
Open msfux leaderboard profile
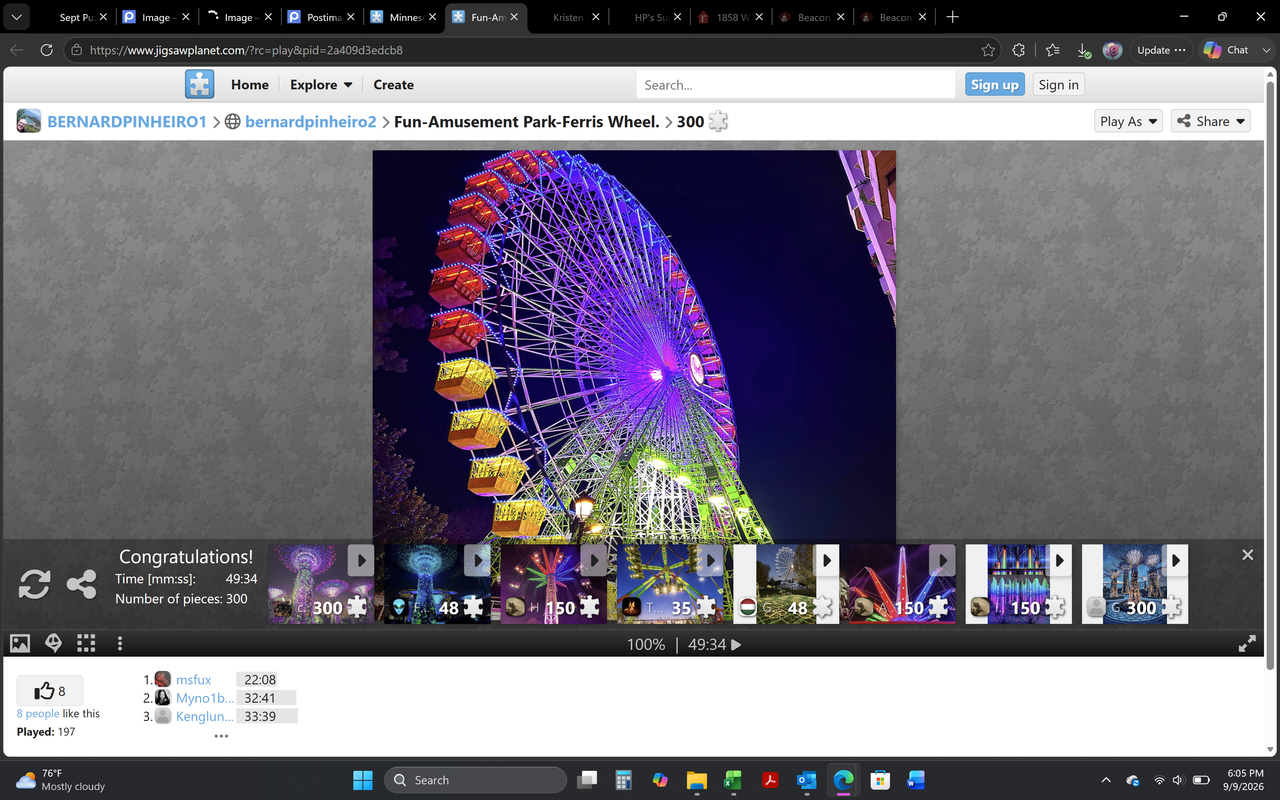[193, 680]
